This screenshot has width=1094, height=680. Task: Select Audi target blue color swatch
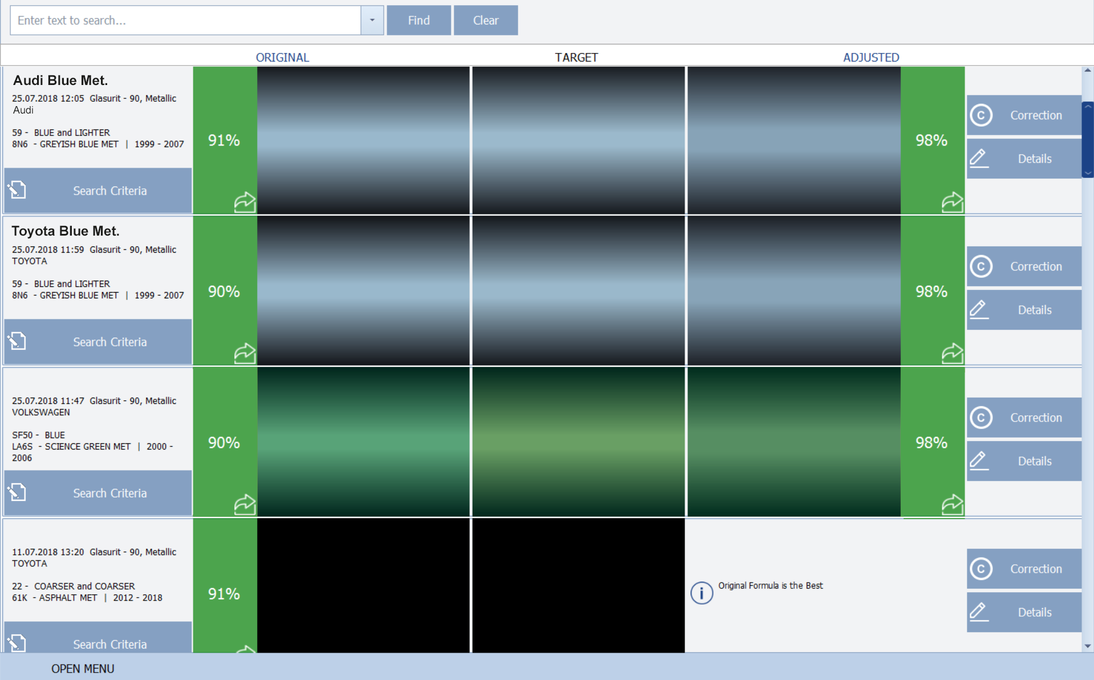click(578, 140)
